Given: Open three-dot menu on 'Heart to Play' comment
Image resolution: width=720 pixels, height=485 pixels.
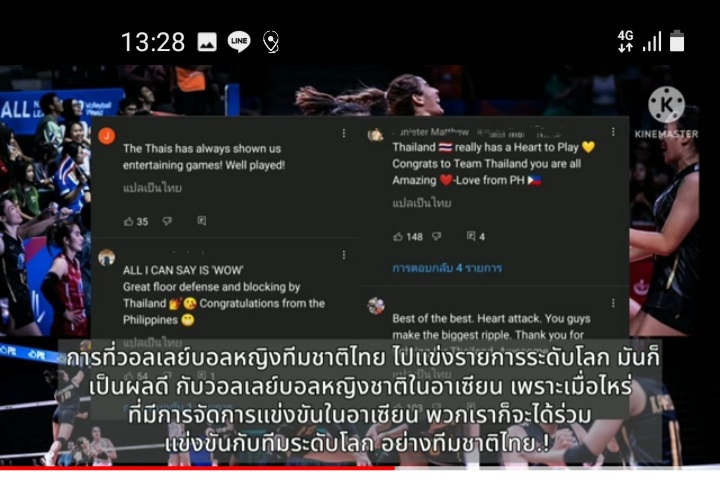Looking at the screenshot, I should point(613,132).
